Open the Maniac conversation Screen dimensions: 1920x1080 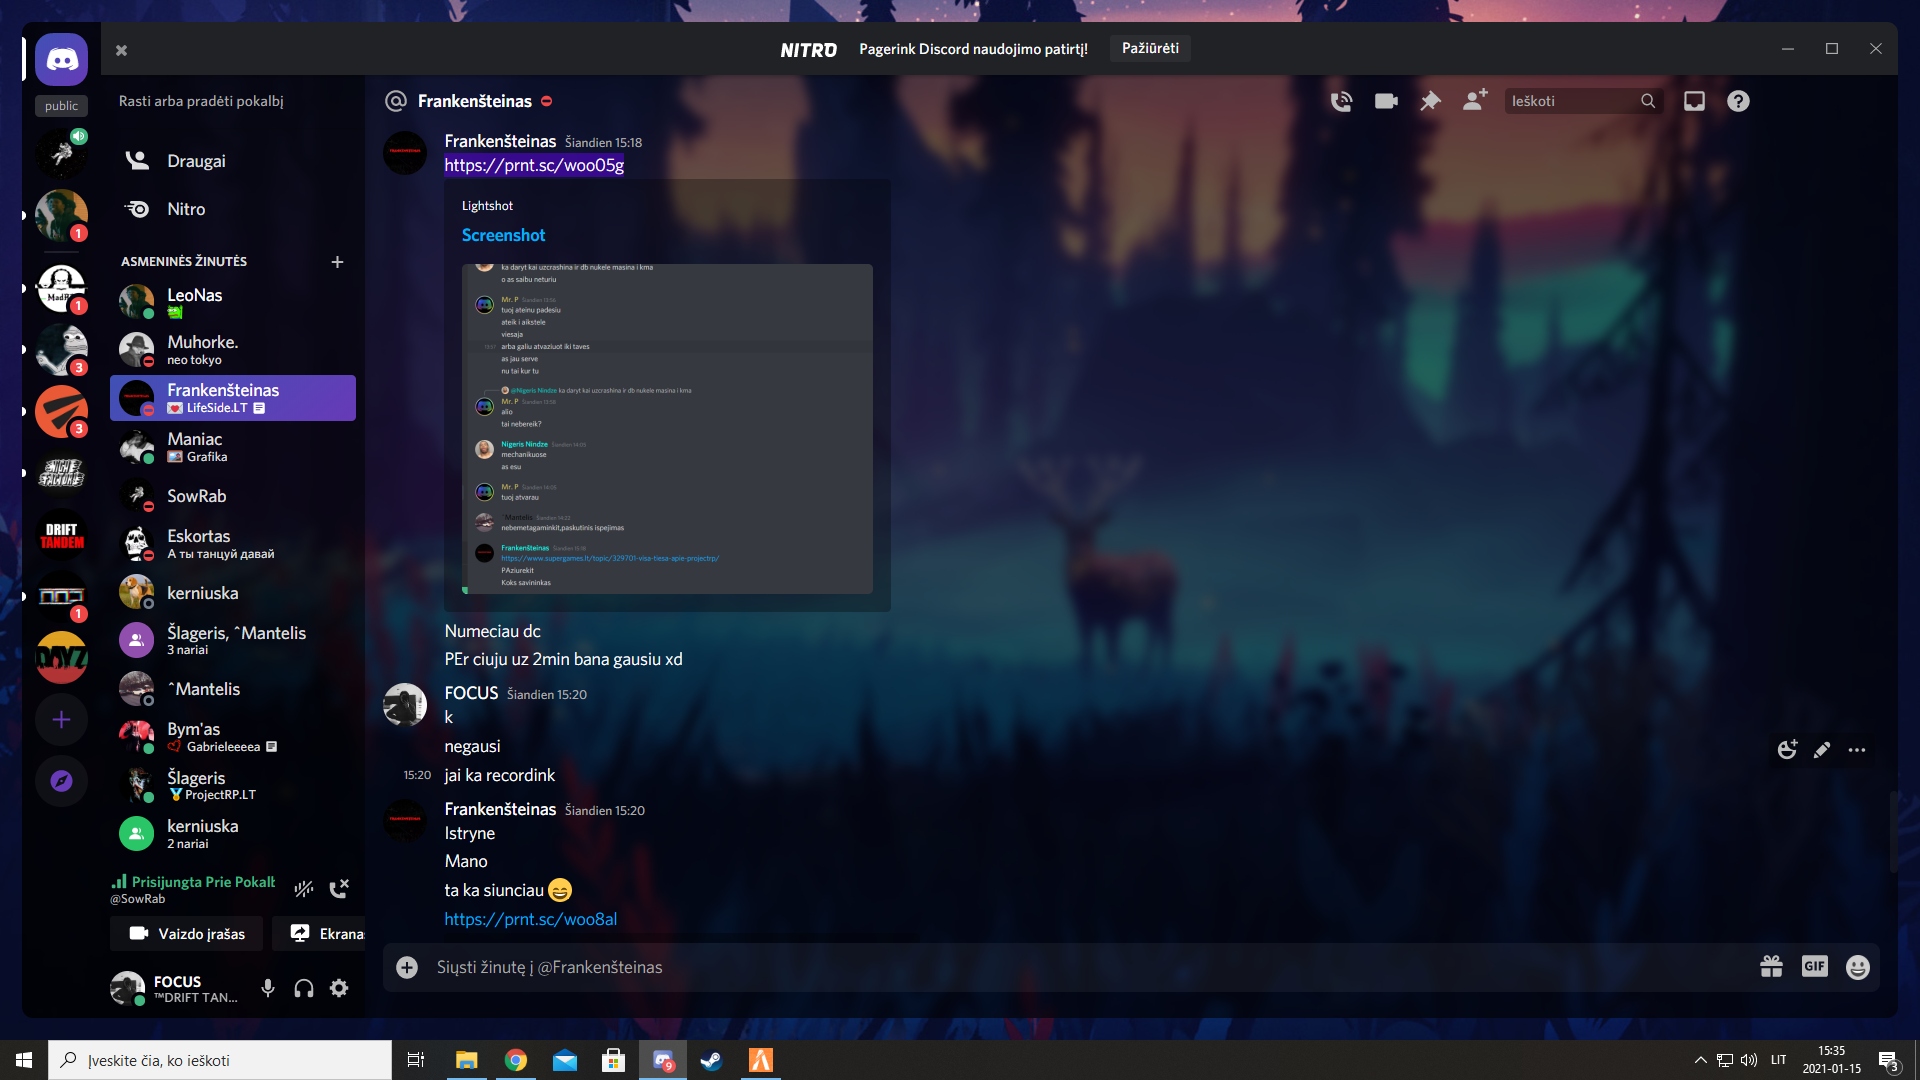(233, 447)
